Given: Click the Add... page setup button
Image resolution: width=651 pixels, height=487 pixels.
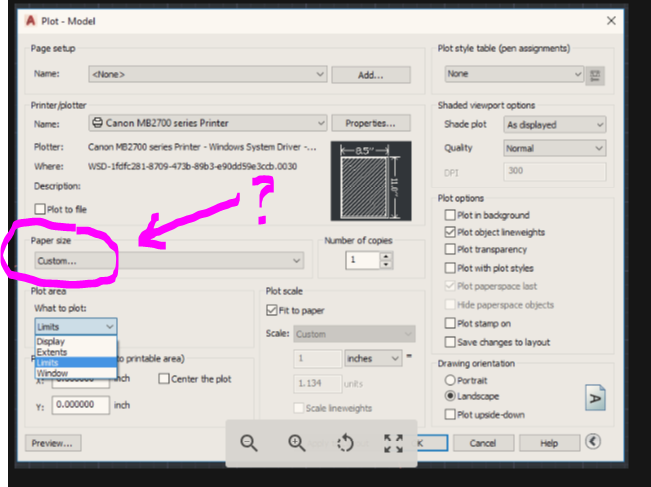Looking at the screenshot, I should pyautogui.click(x=371, y=75).
